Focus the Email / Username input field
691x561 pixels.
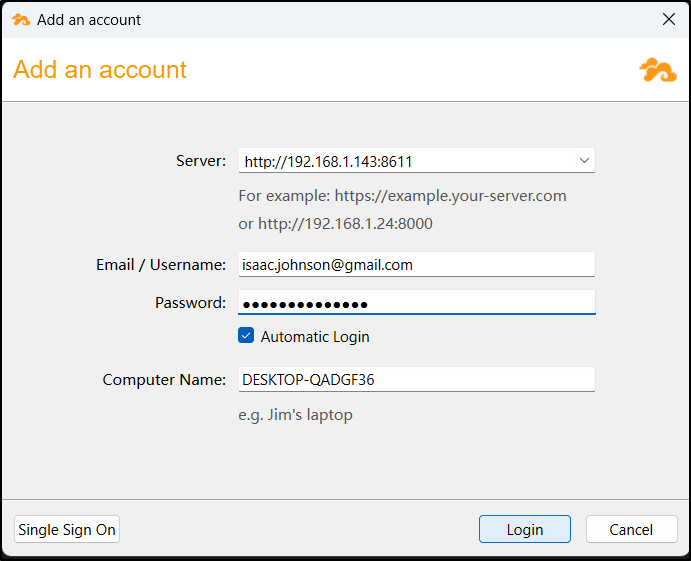coord(416,265)
